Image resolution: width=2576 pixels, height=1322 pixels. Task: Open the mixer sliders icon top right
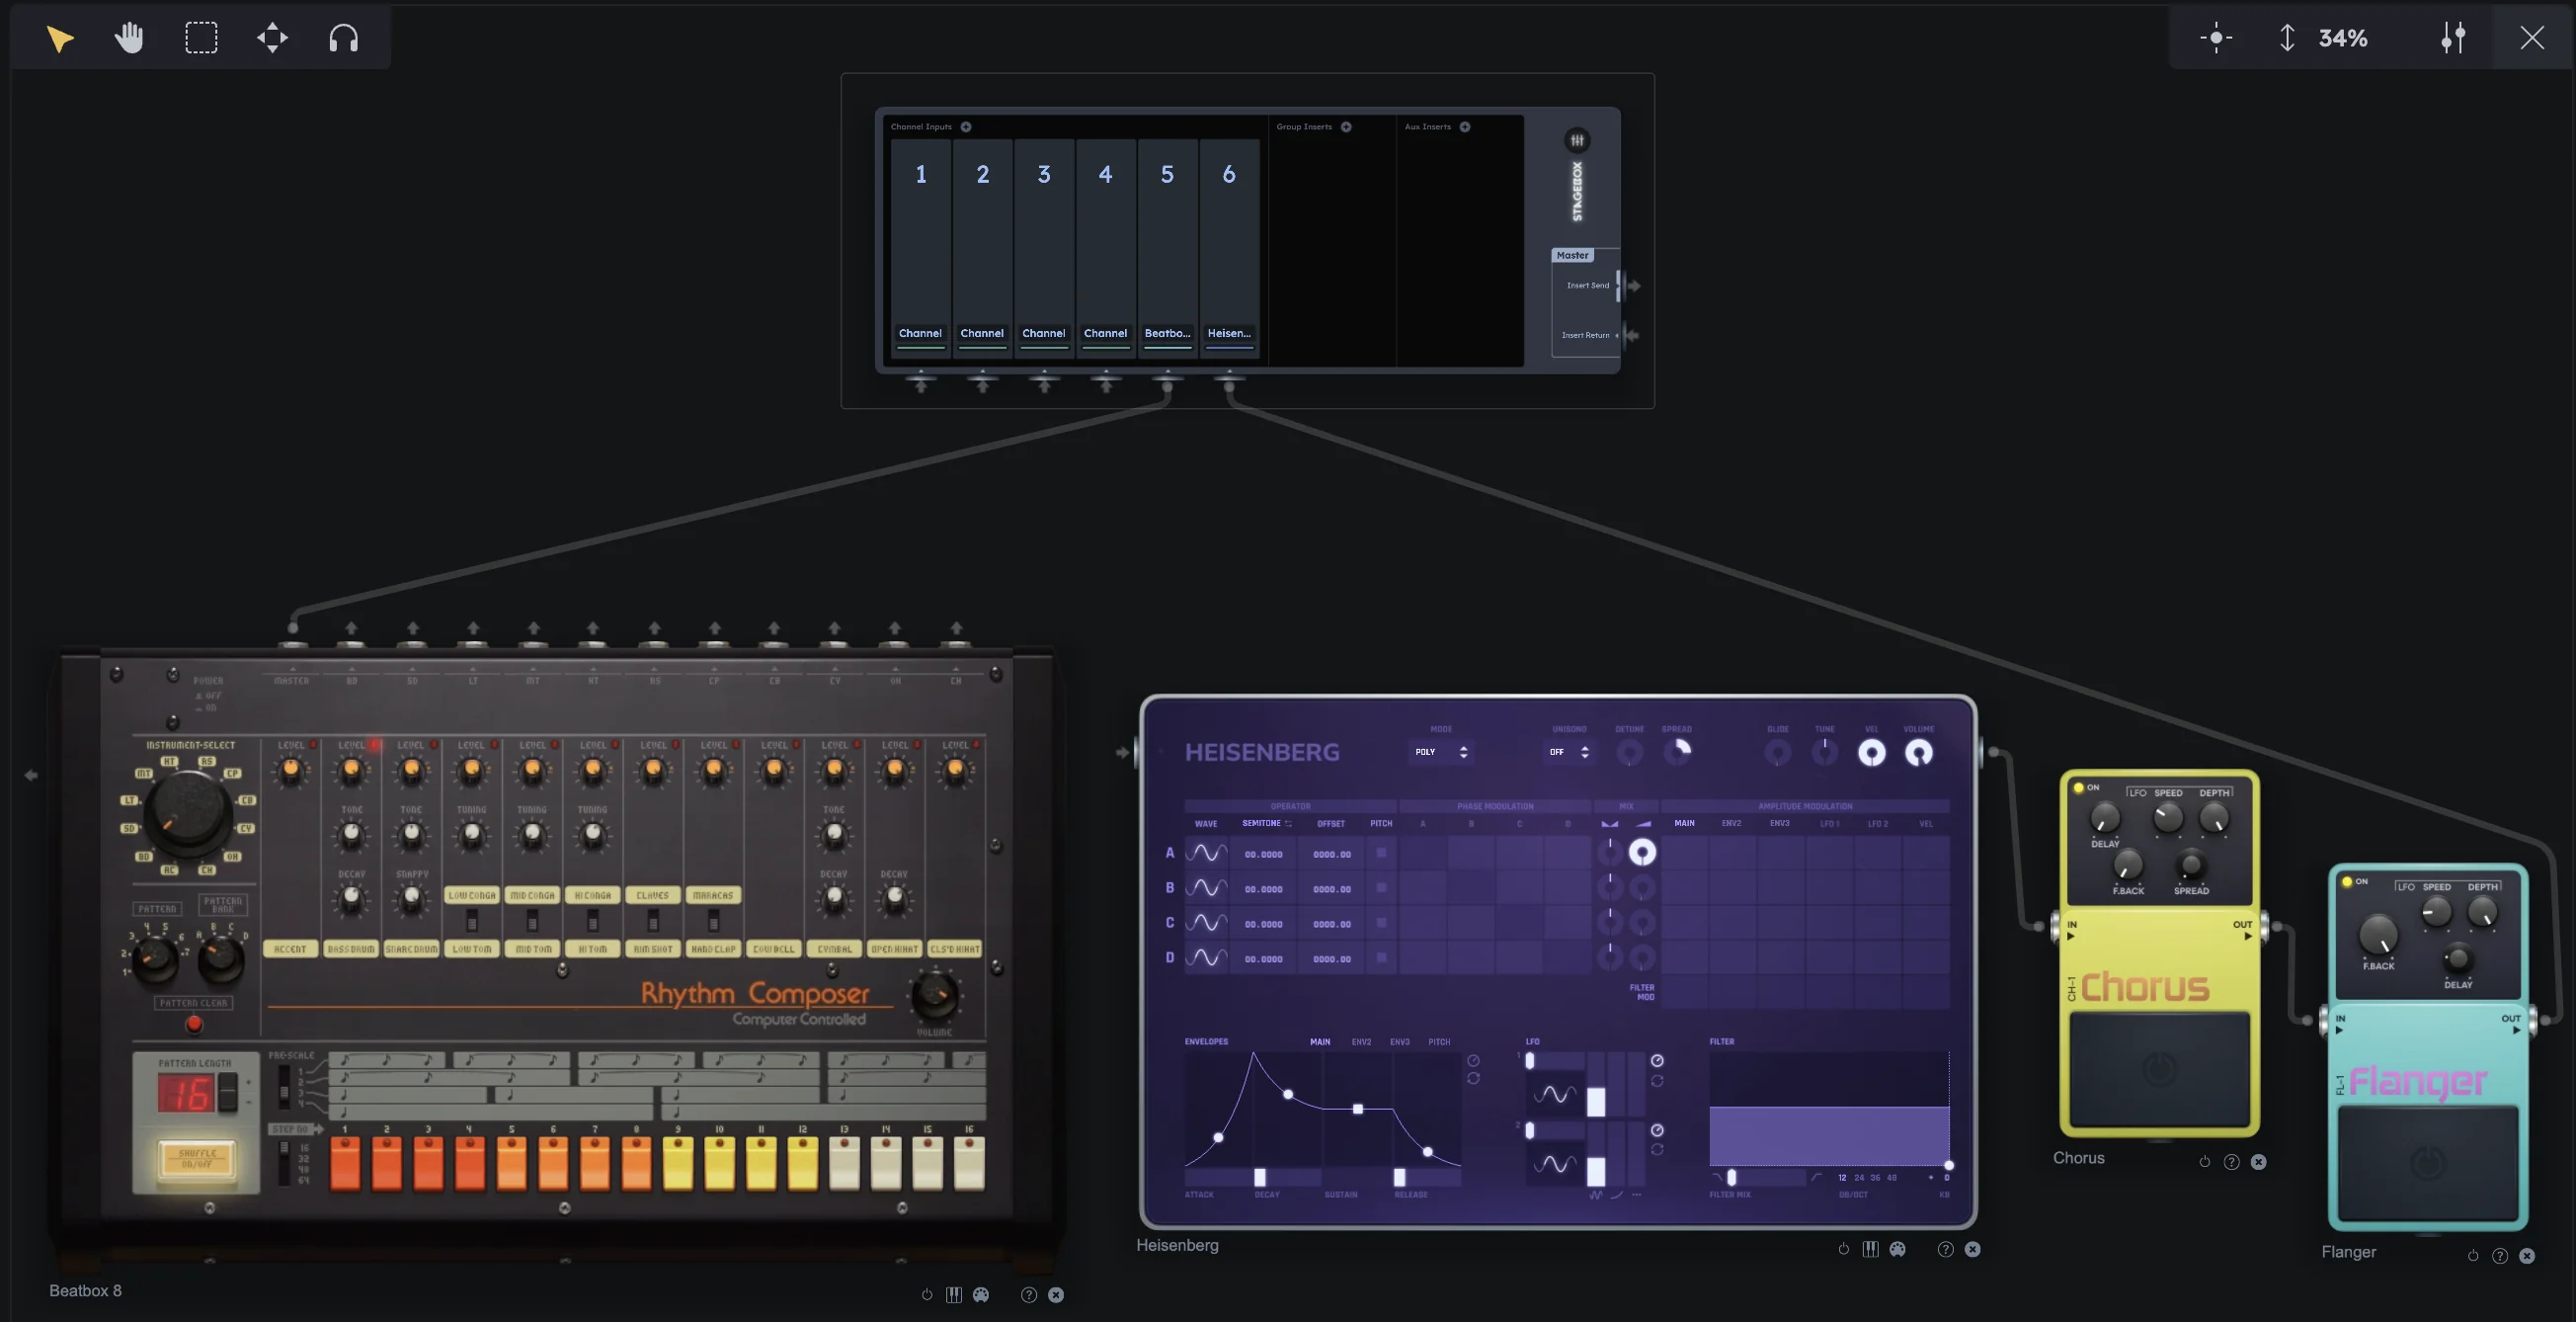click(x=2452, y=38)
